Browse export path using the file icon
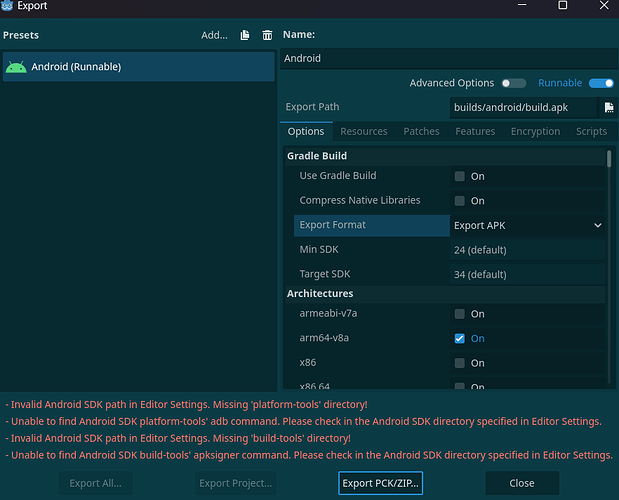The image size is (619, 500). 607,107
